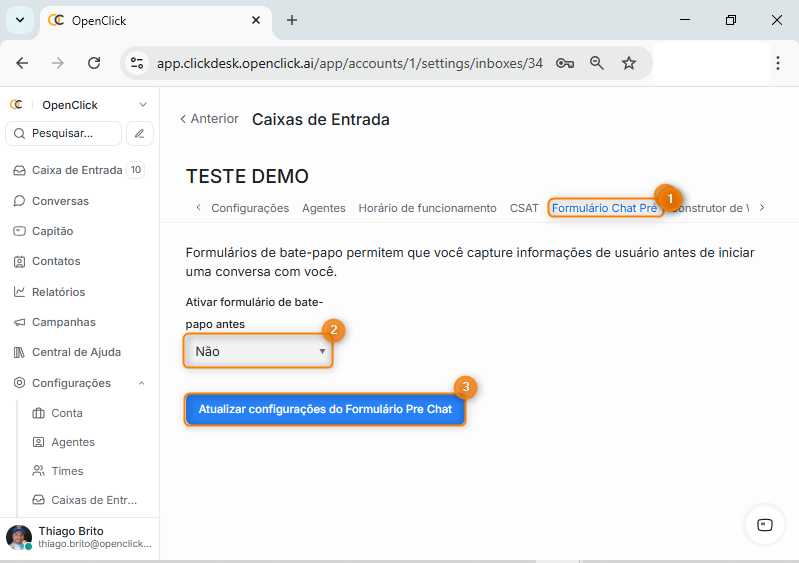The image size is (799, 563).
Task: Go back using the Anterior link
Action: (x=209, y=119)
